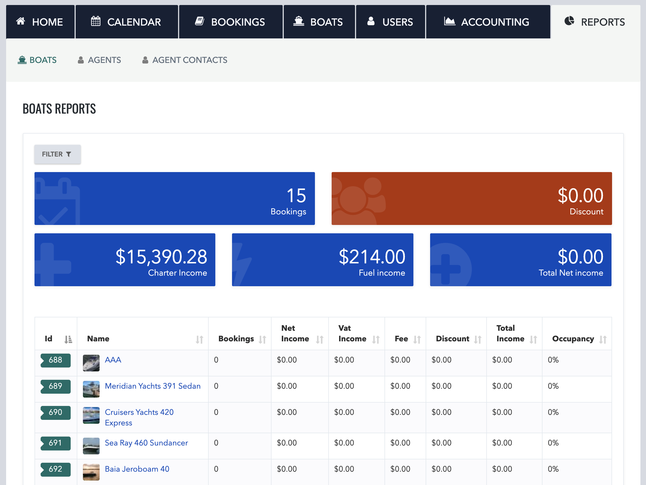Sort table by Name column arrows

coord(200,339)
